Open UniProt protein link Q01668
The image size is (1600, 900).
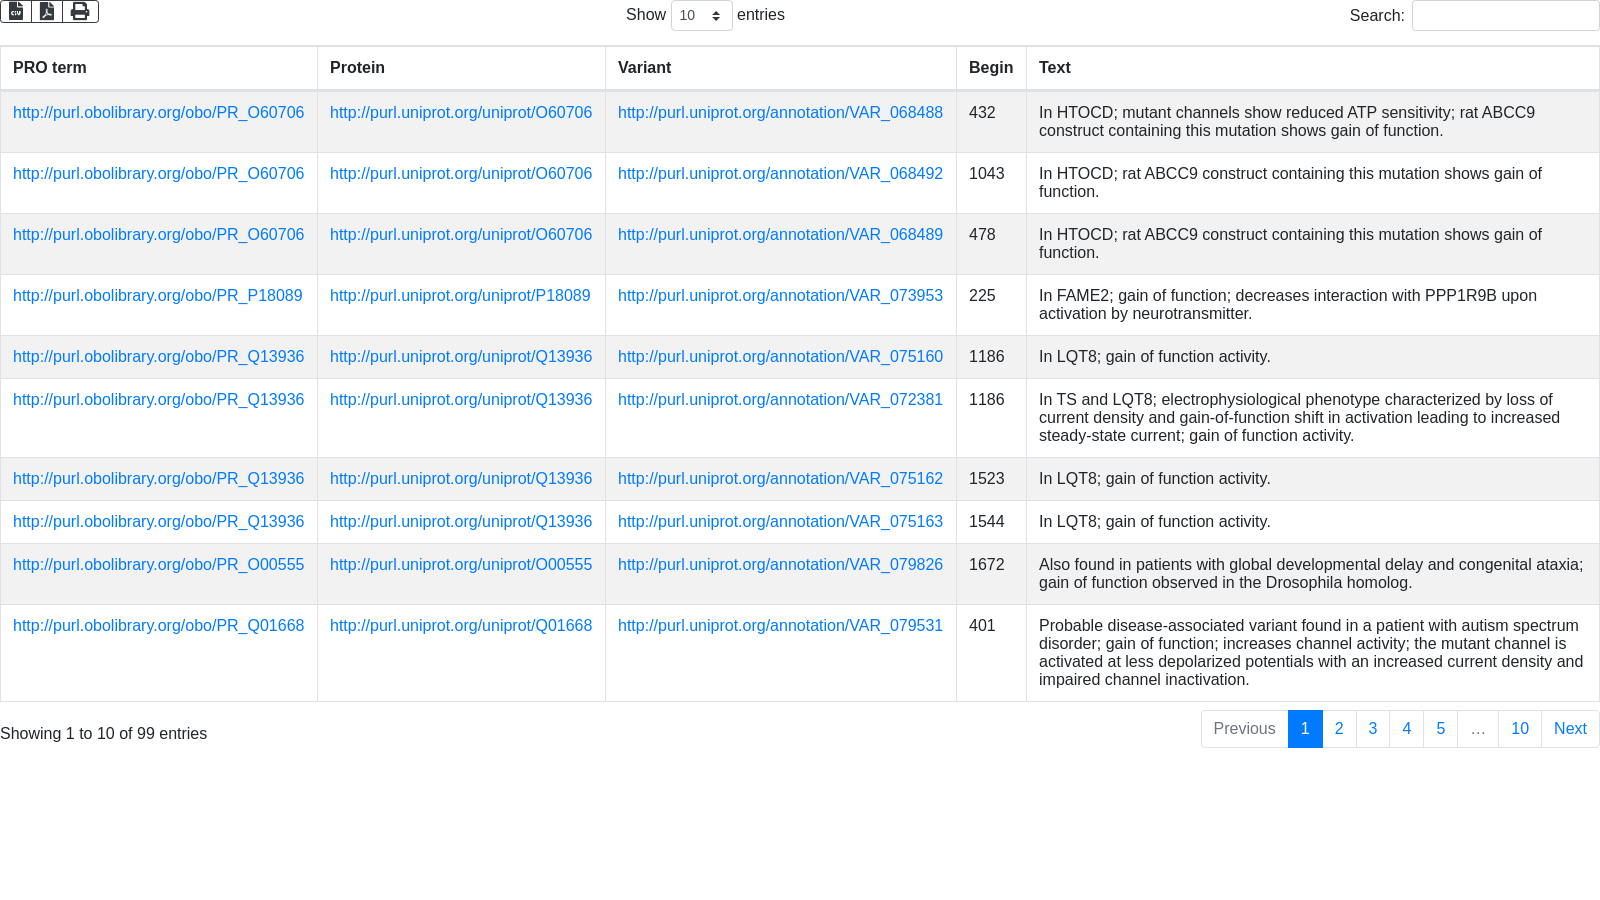(461, 626)
